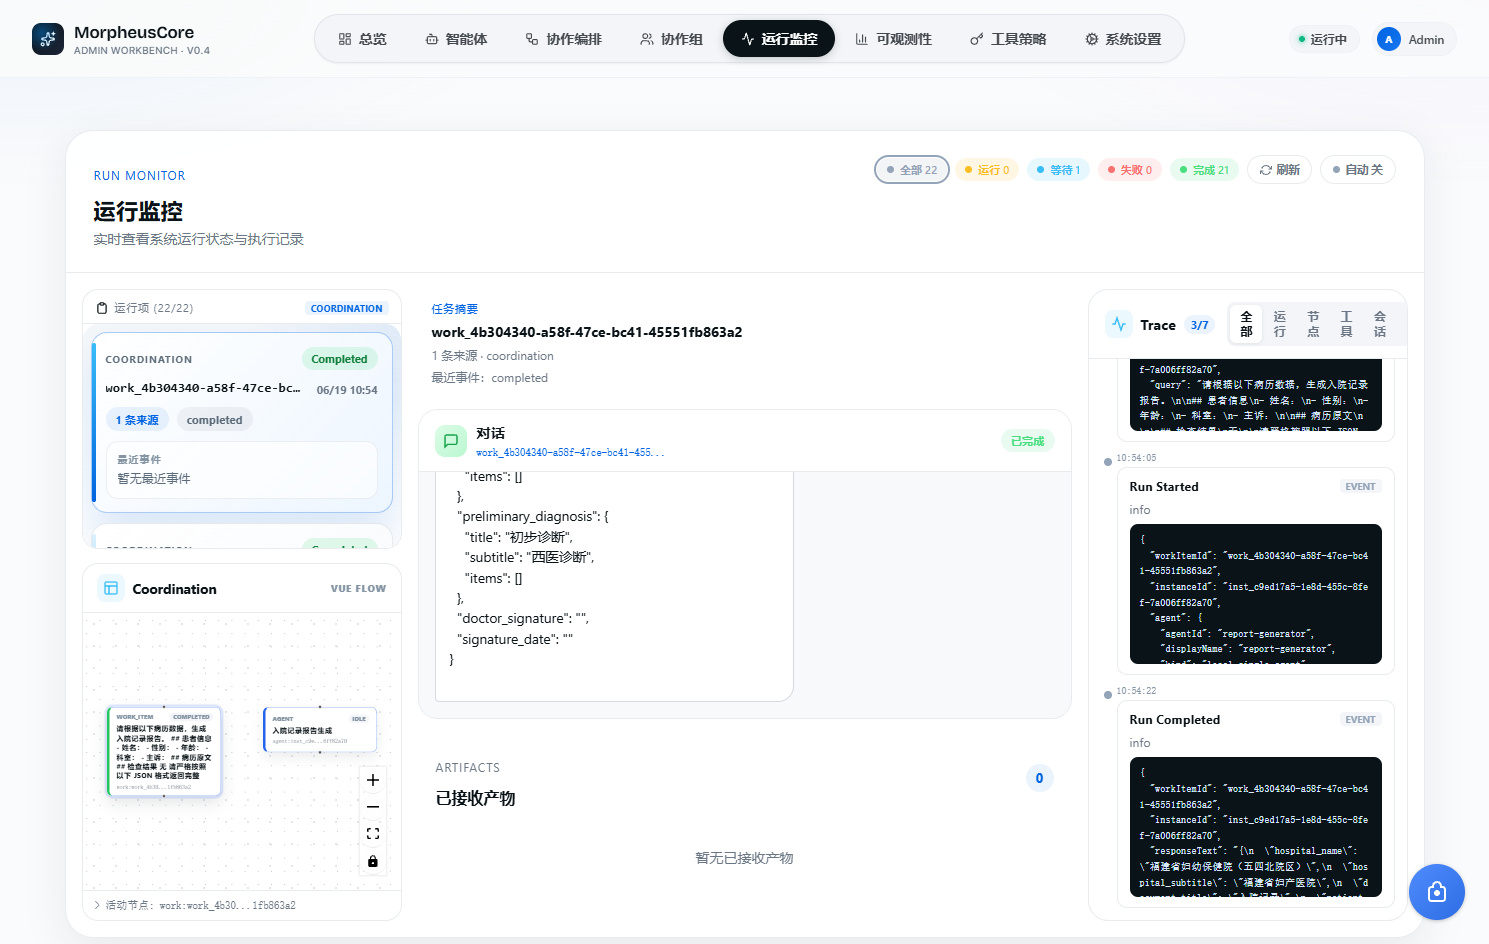The width and height of the screenshot is (1489, 944).
Task: Open the 系统设置 tab
Action: point(1123,39)
